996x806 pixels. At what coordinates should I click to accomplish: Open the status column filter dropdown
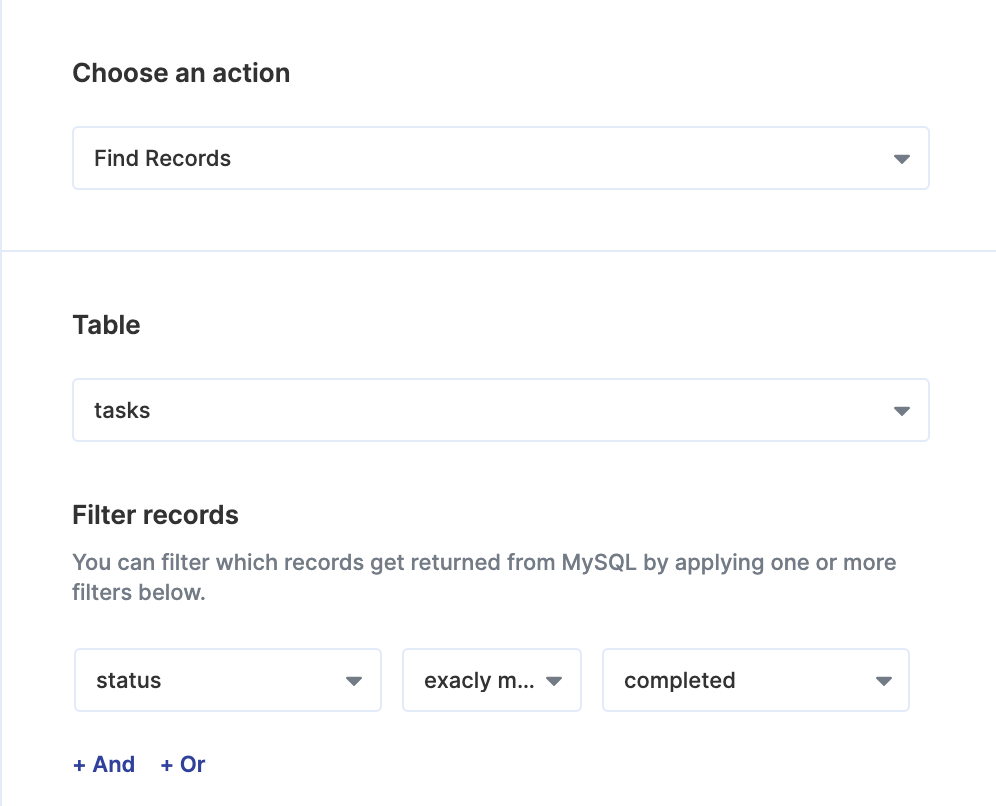[228, 680]
